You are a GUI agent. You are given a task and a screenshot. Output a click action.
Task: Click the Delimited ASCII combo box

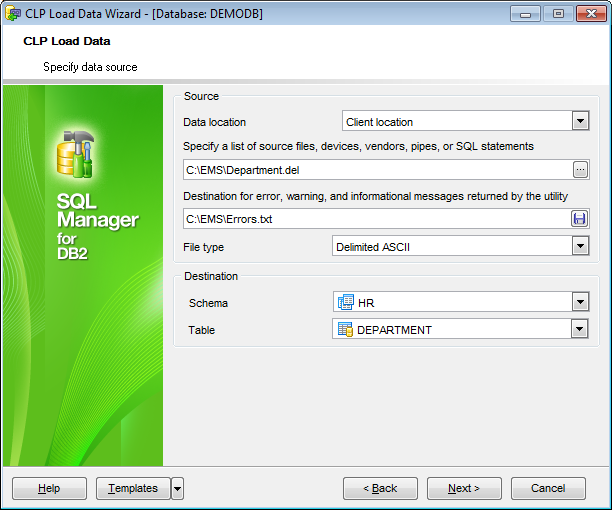tap(461, 246)
